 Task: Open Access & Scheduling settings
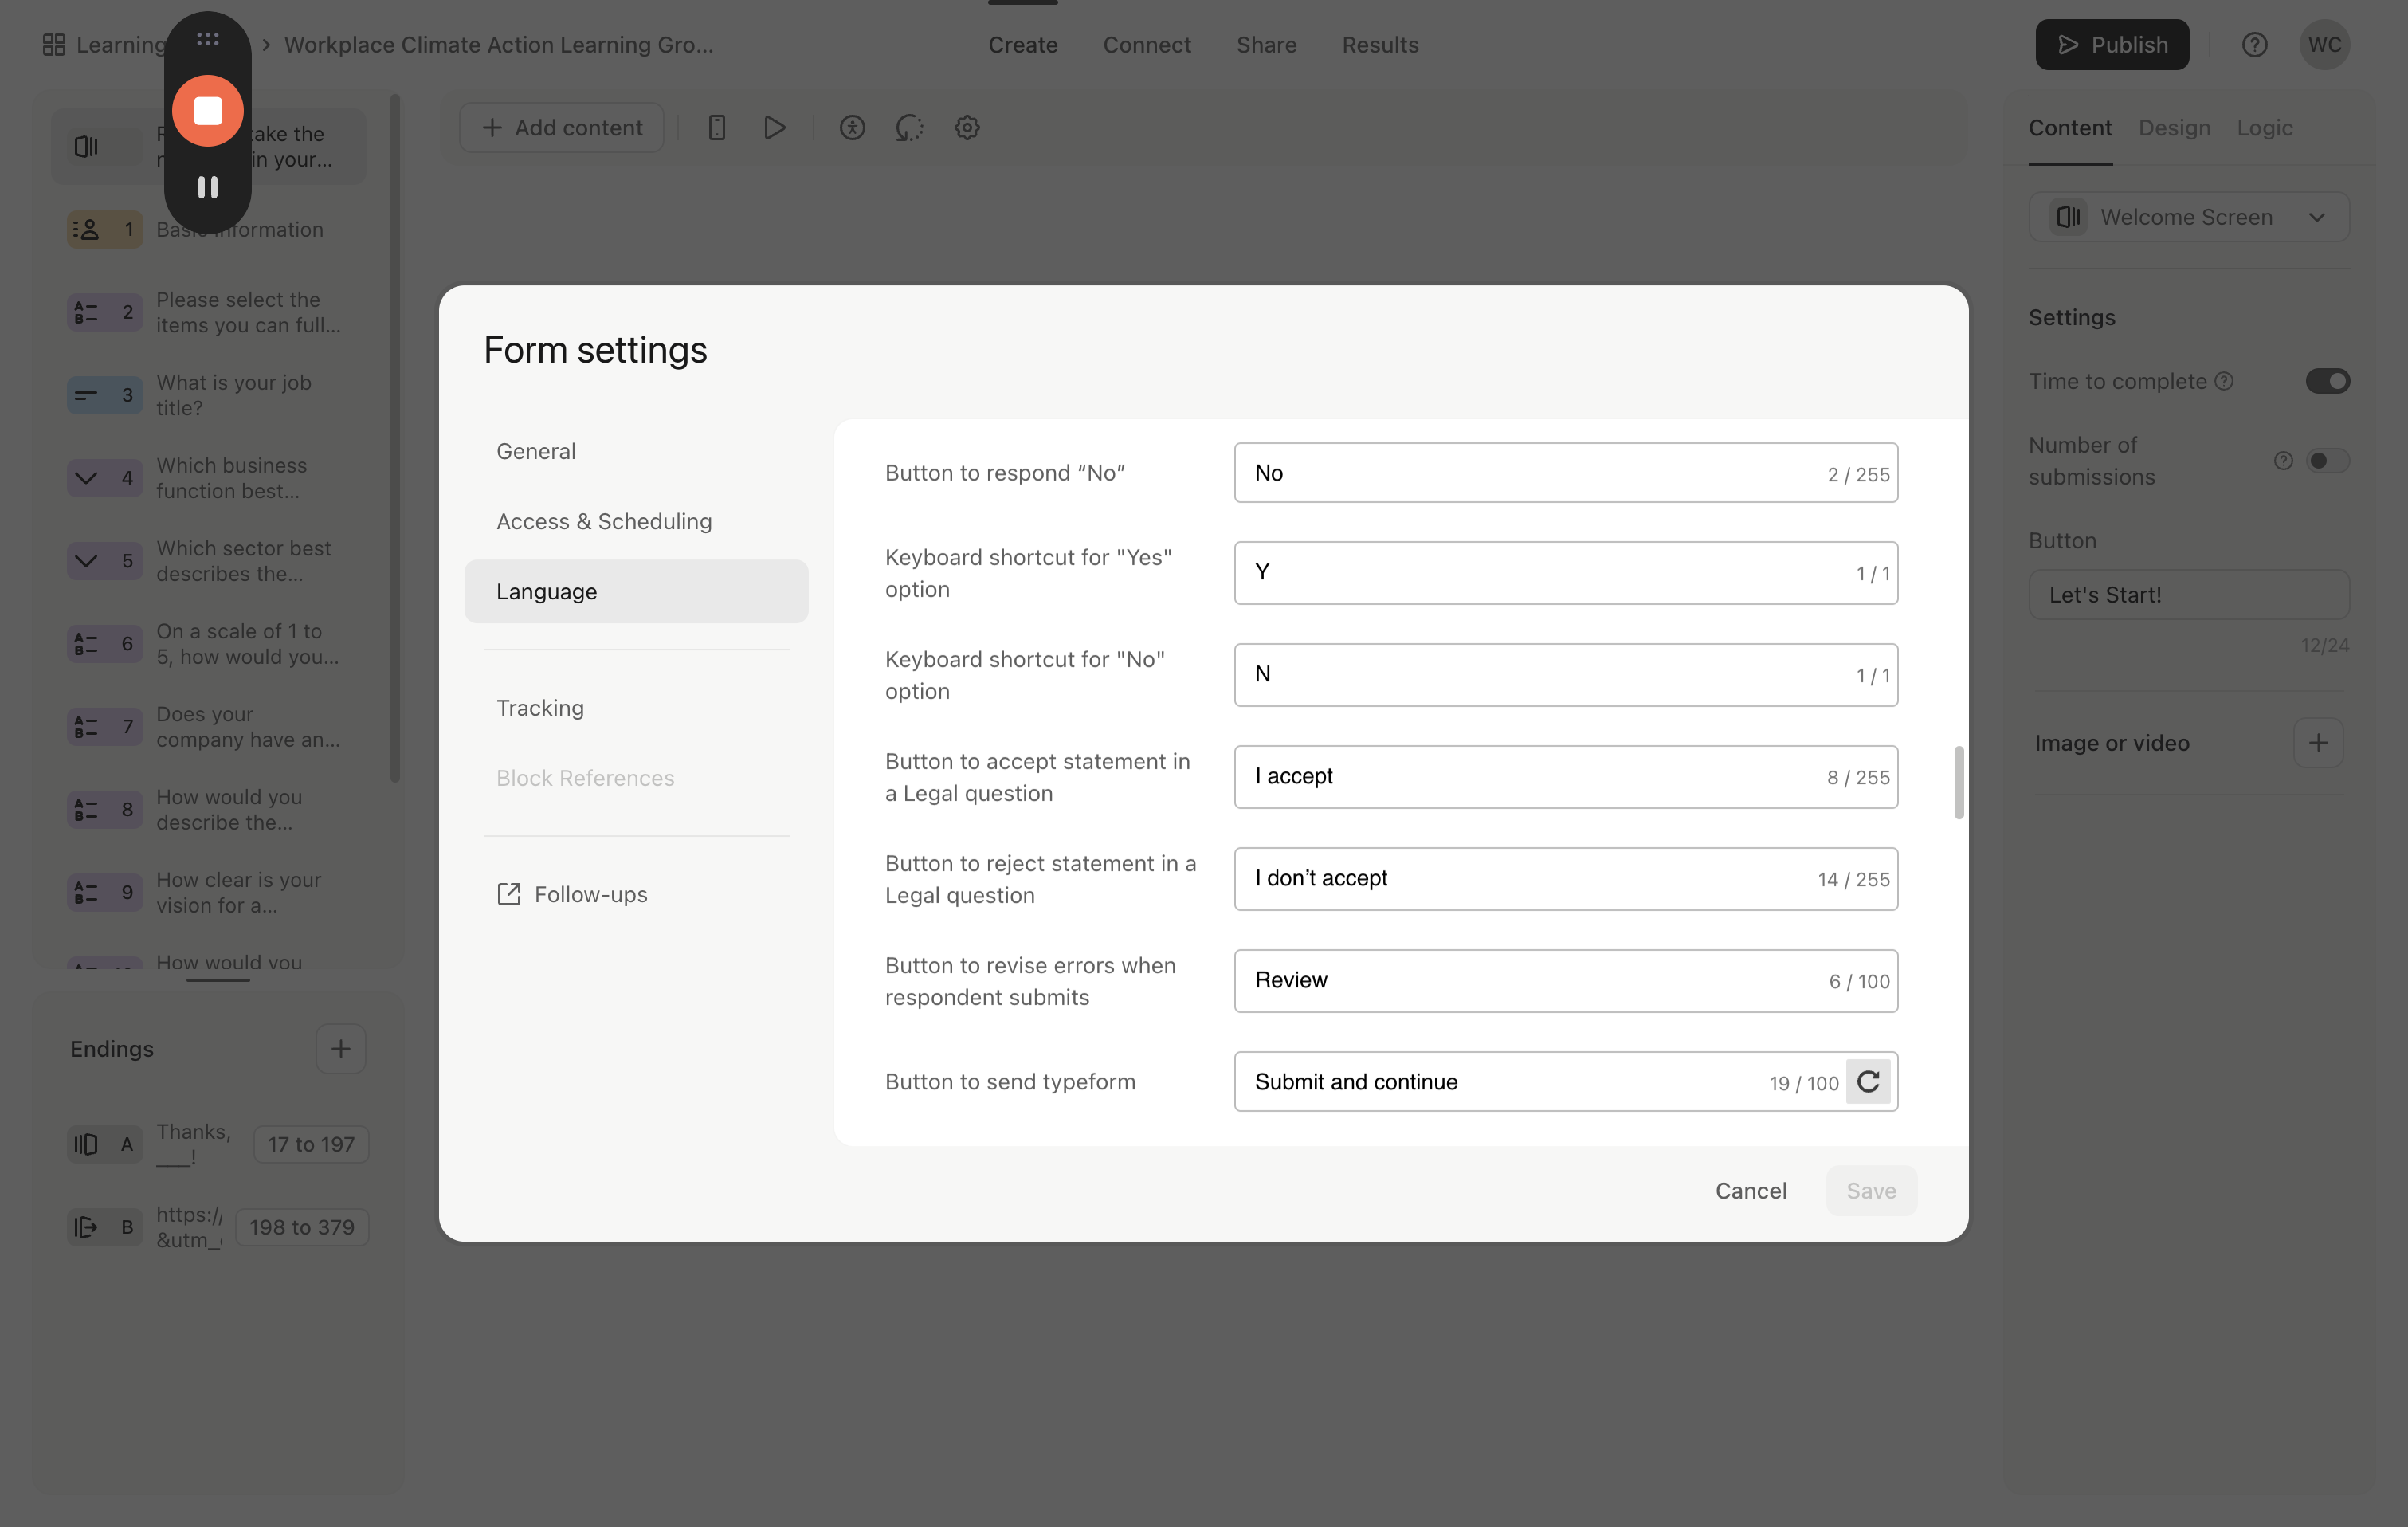coord(636,521)
